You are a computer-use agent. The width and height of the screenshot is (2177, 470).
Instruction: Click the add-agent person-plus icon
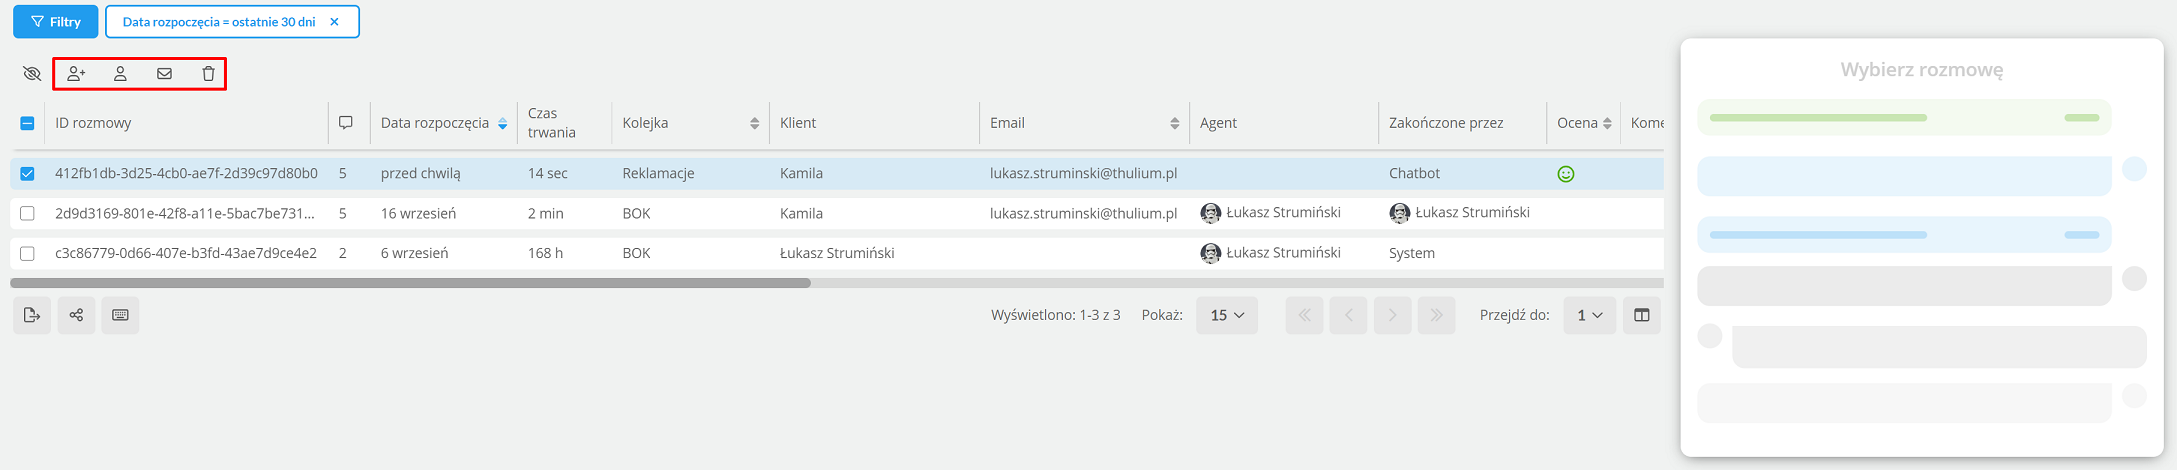click(76, 74)
